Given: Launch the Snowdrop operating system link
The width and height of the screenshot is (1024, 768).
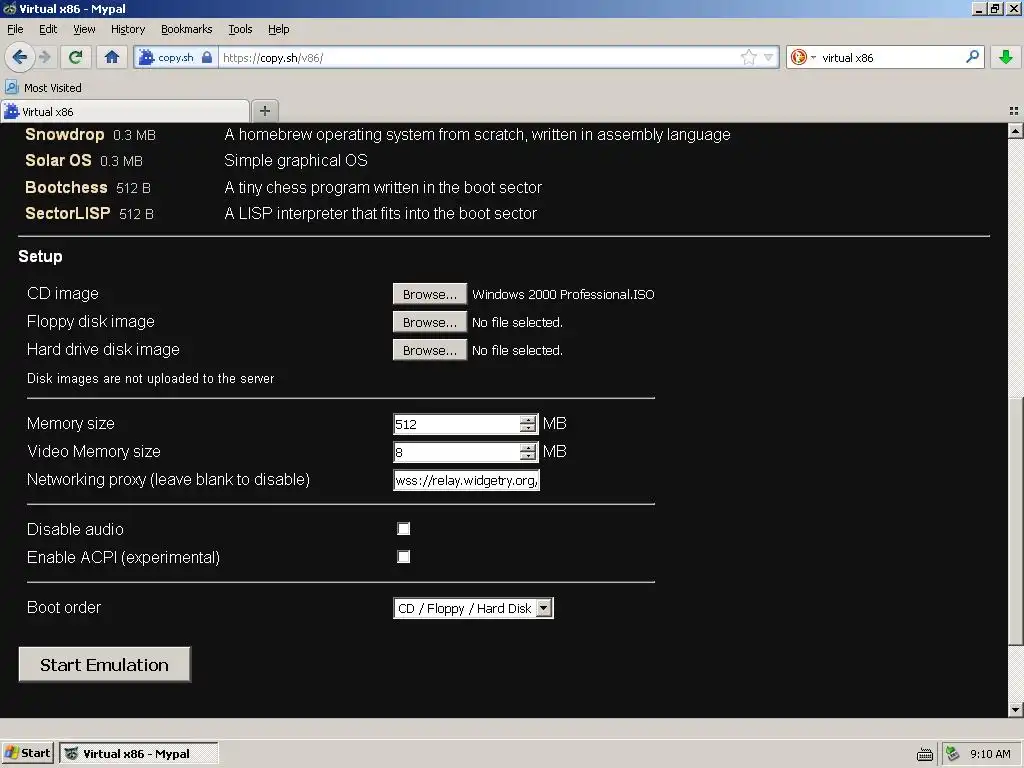Looking at the screenshot, I should 65,135.
